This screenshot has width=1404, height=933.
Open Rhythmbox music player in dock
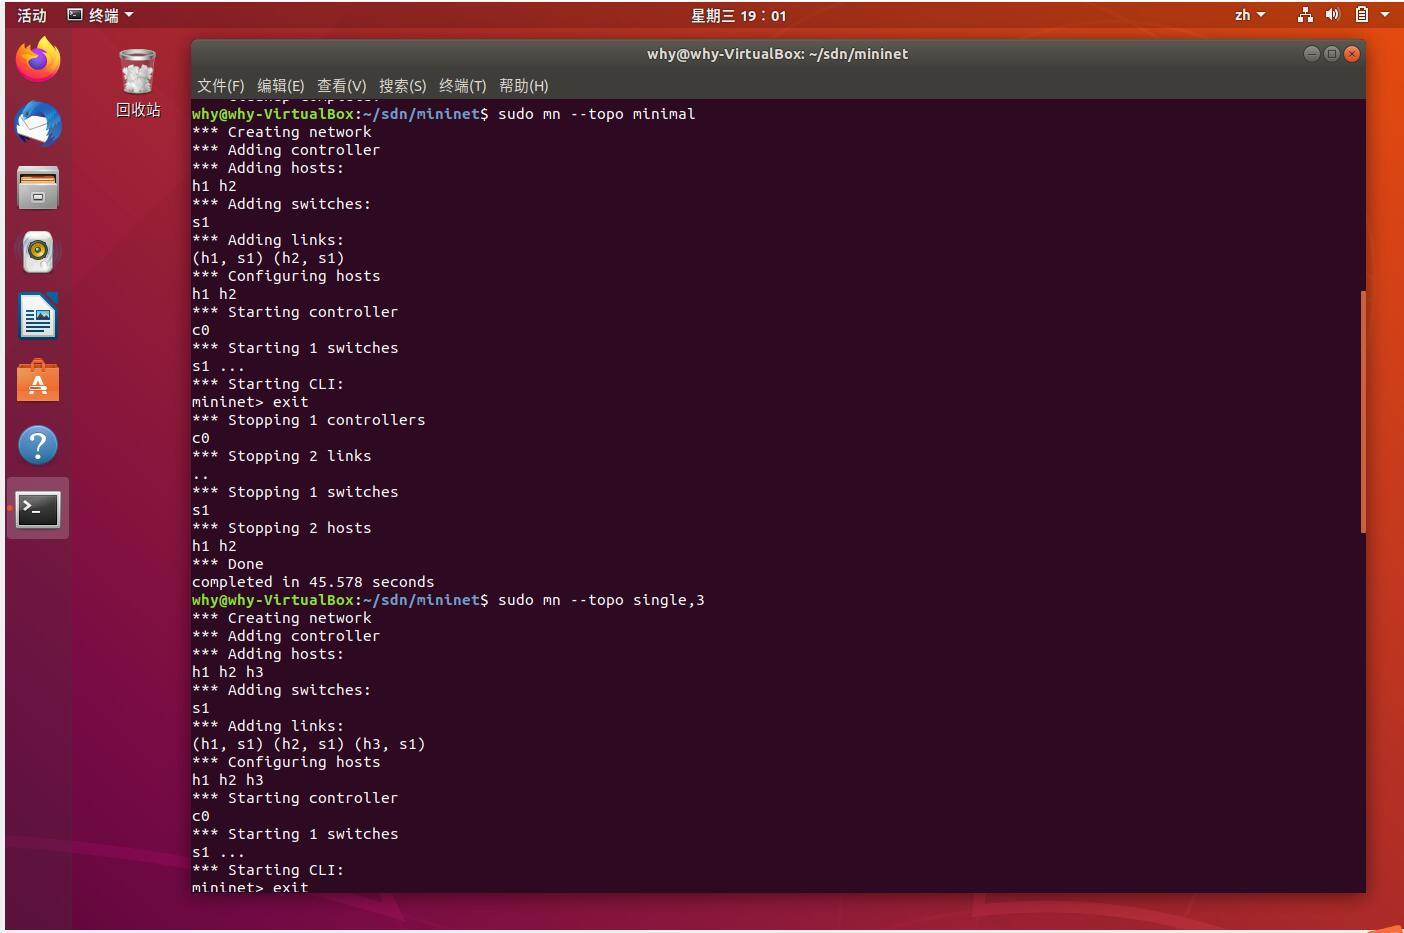pyautogui.click(x=38, y=252)
